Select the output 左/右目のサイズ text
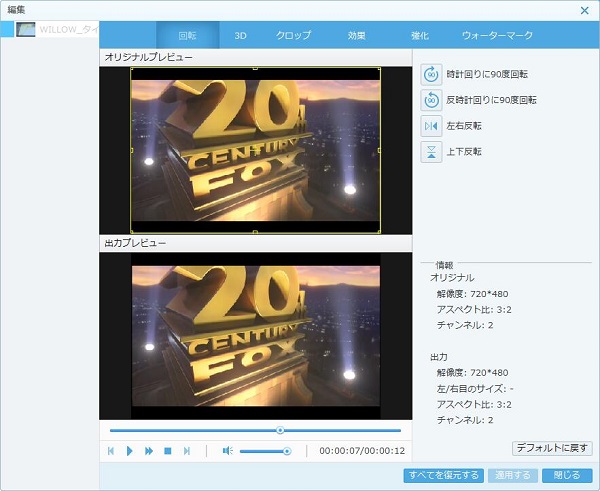600x491 pixels. [475, 389]
